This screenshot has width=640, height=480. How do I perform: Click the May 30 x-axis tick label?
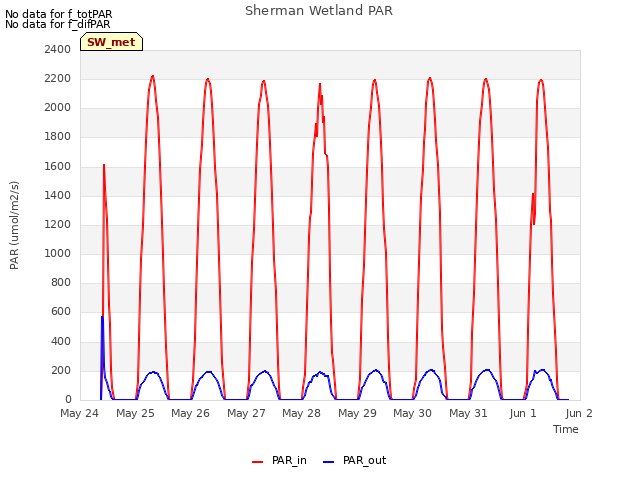pyautogui.click(x=413, y=413)
